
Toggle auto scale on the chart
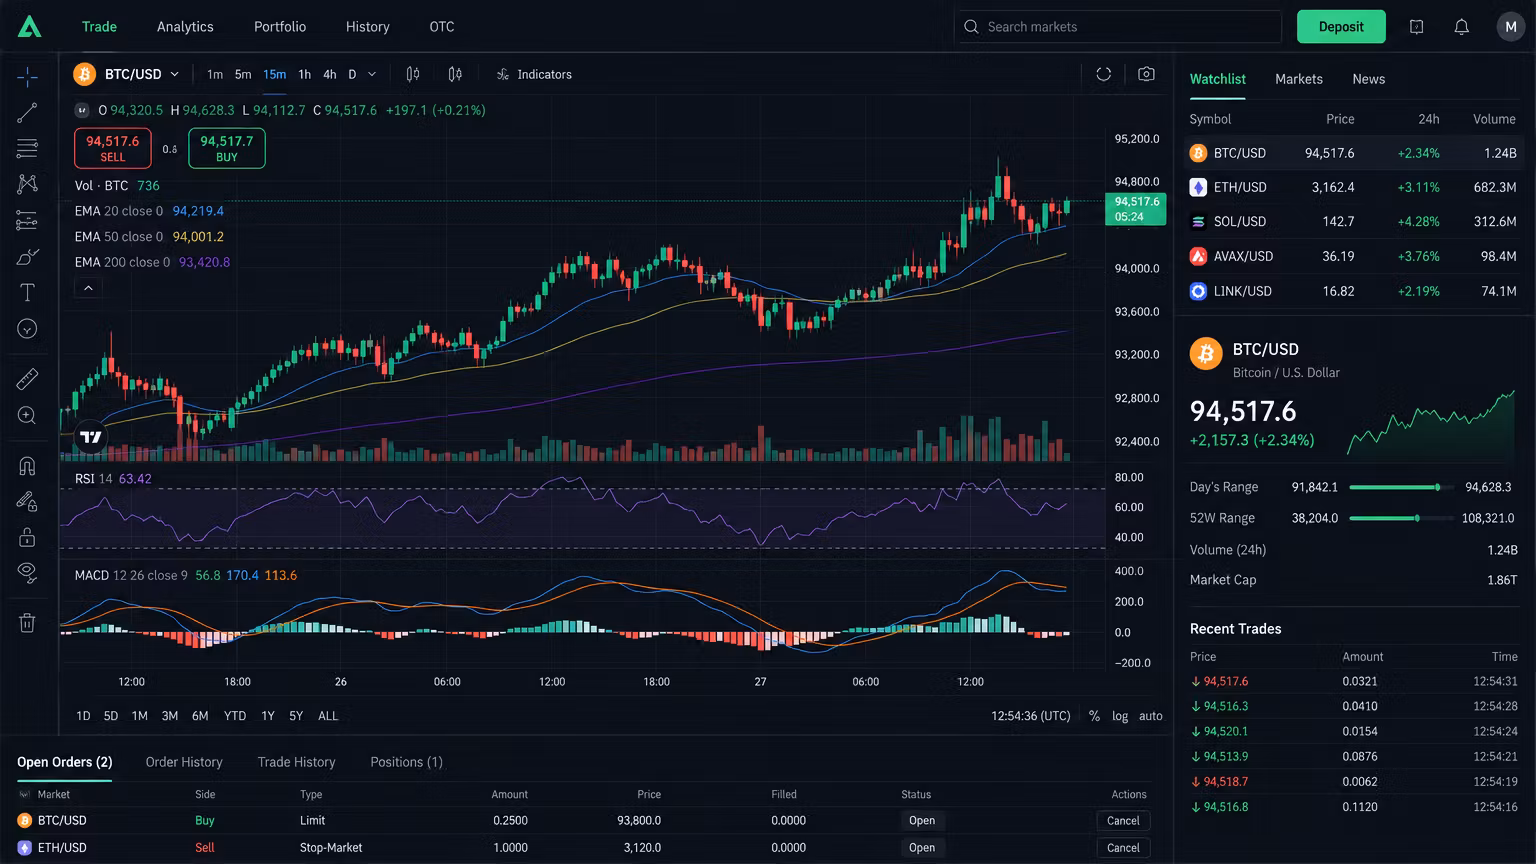(x=1151, y=716)
